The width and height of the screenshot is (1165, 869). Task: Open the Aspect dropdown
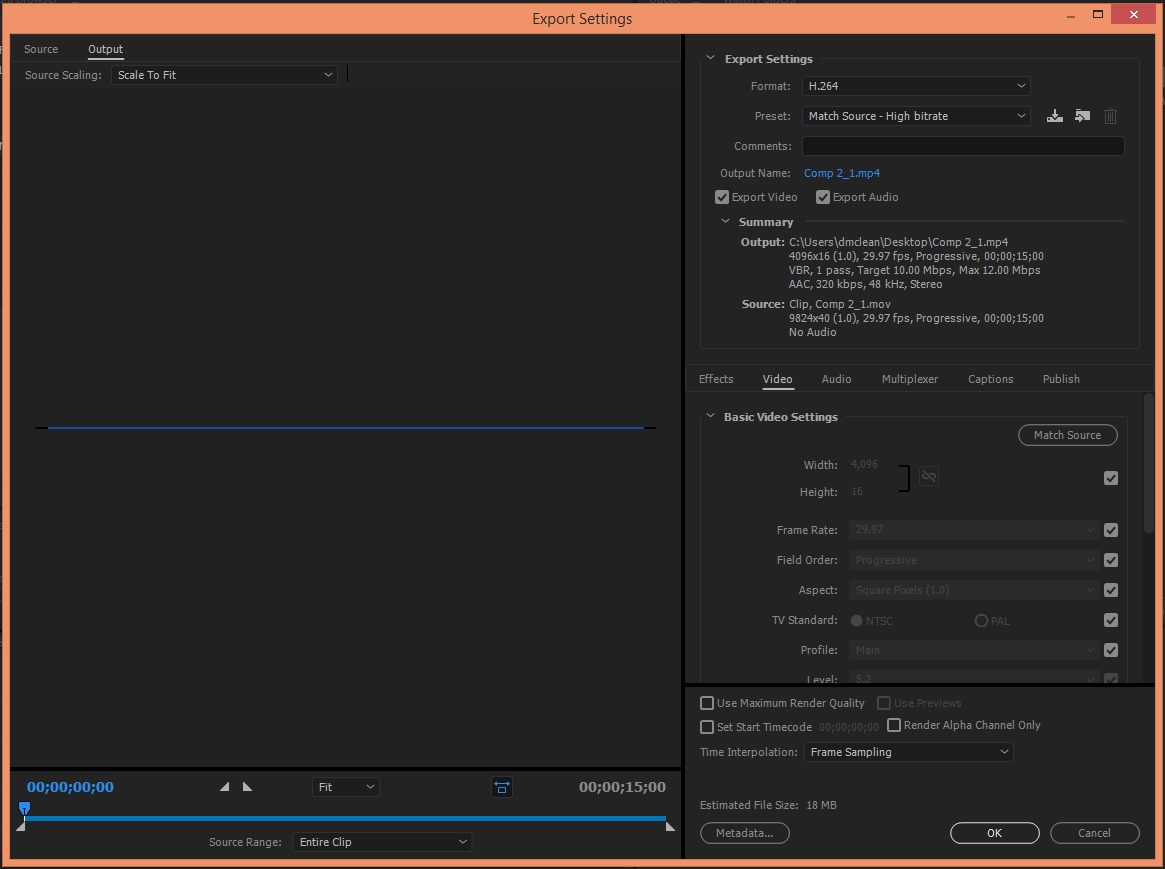tap(973, 590)
